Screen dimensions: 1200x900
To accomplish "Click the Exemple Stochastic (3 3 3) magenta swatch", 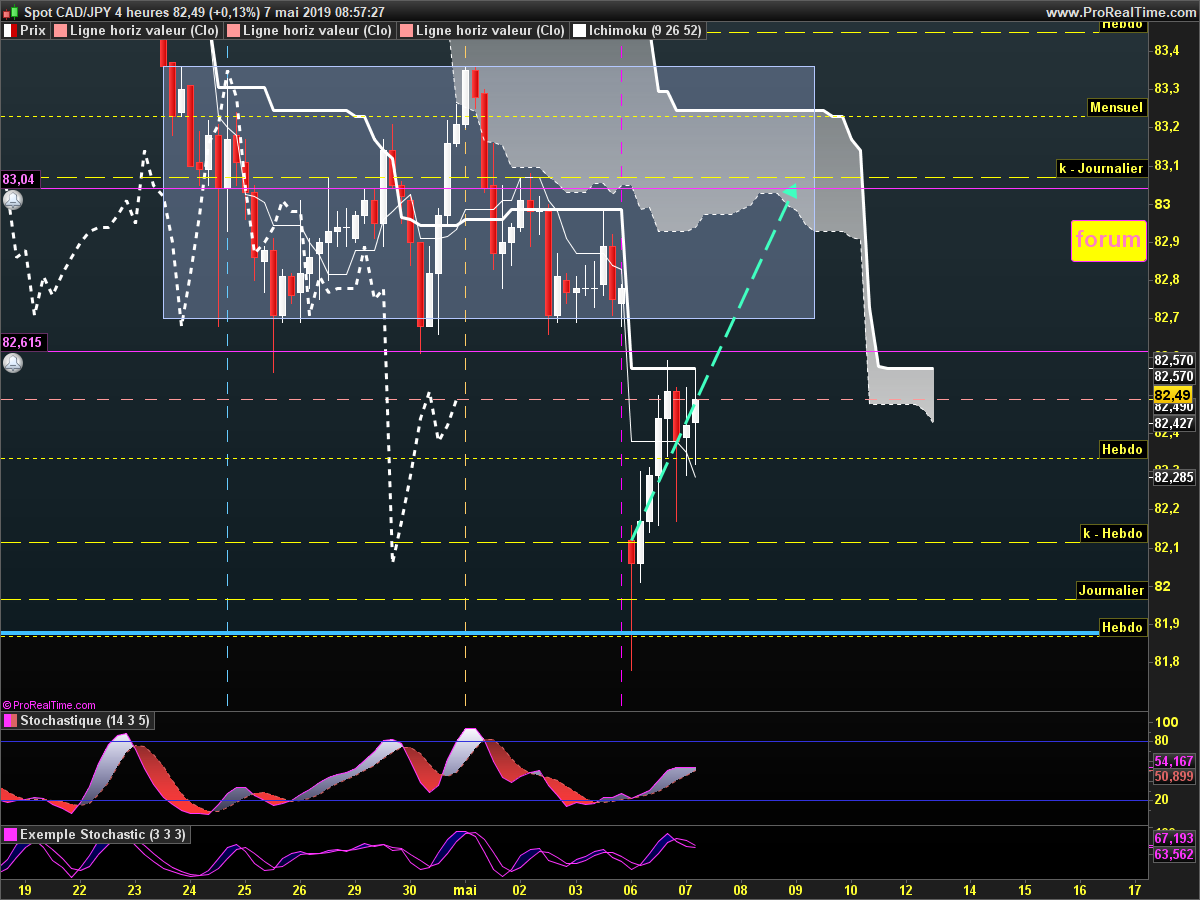I will coord(10,834).
